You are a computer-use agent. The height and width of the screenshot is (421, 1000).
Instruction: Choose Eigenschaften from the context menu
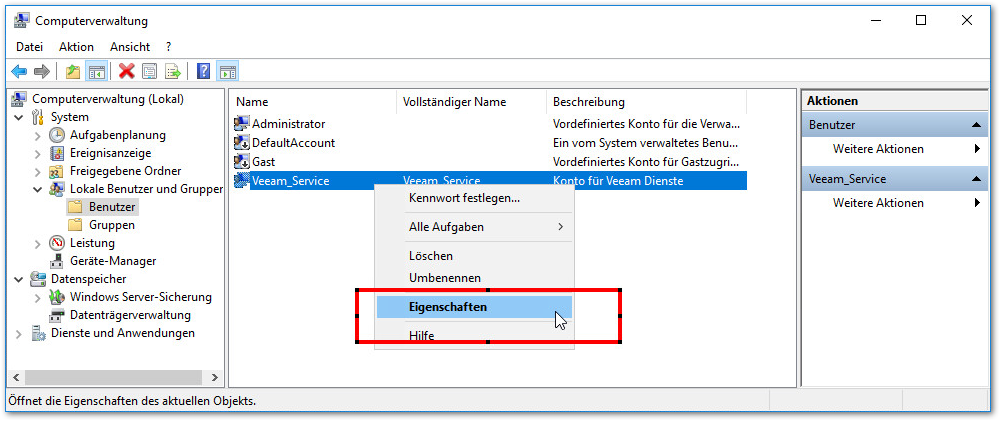click(448, 307)
